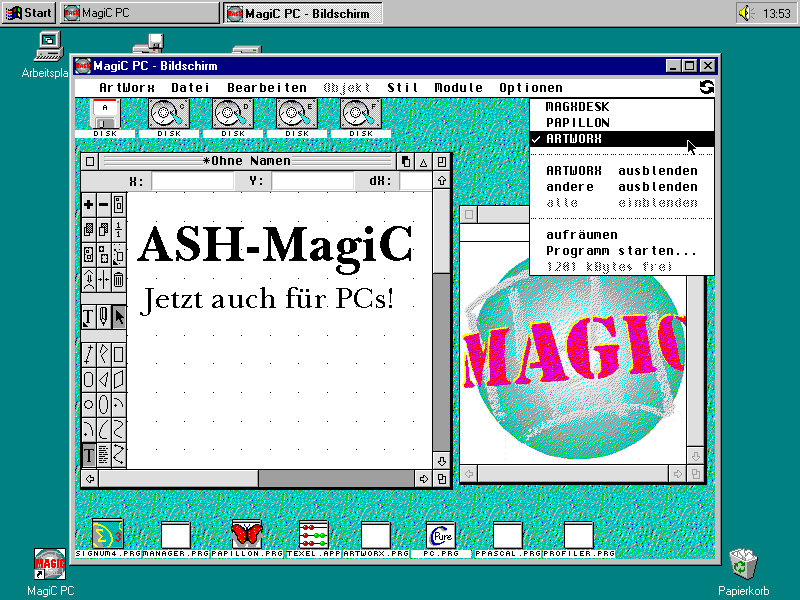Select the rectangle shape tool
Viewport: 800px width, 600px height.
click(x=118, y=354)
